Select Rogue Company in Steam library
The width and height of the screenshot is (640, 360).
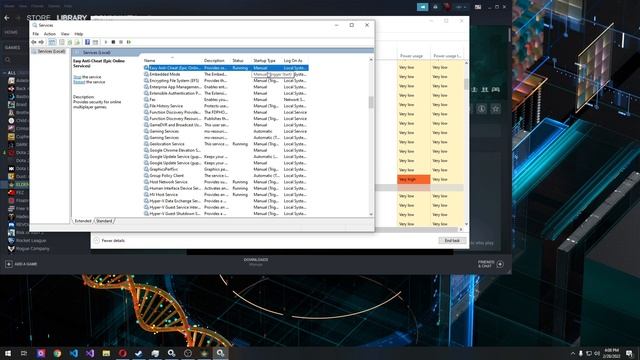click(x=29, y=249)
